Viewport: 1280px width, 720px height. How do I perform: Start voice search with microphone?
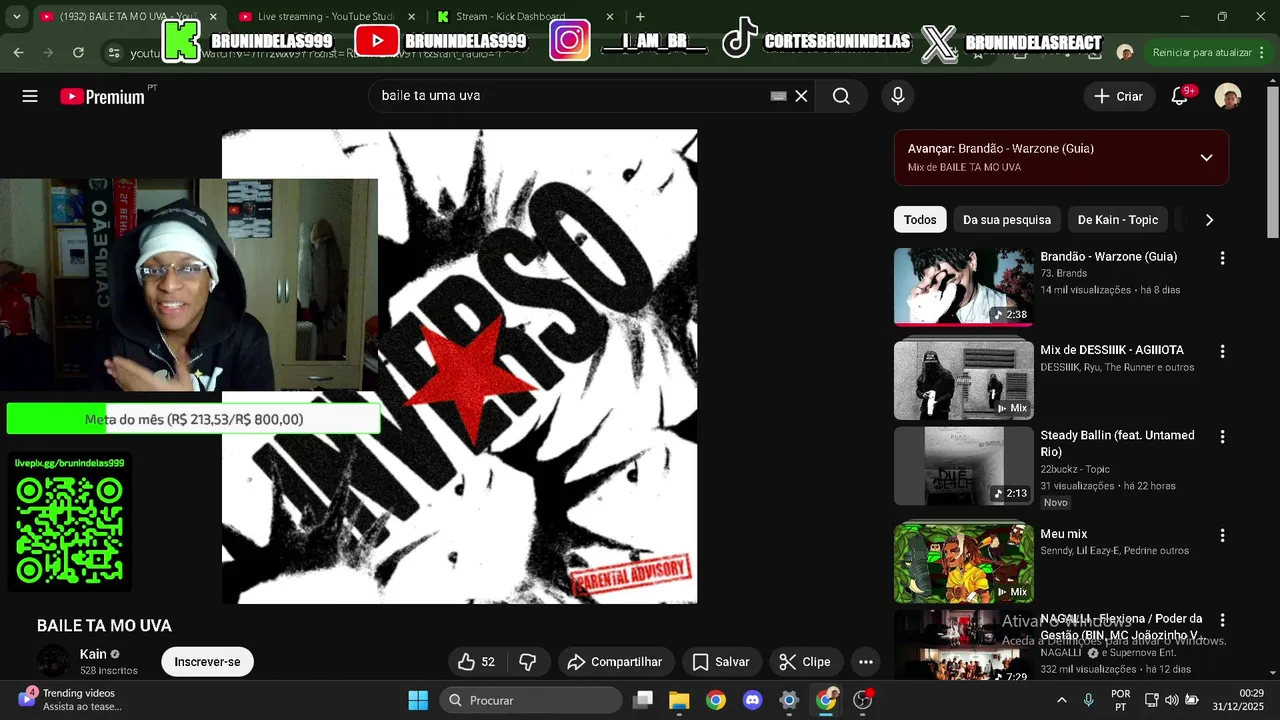pyautogui.click(x=898, y=96)
